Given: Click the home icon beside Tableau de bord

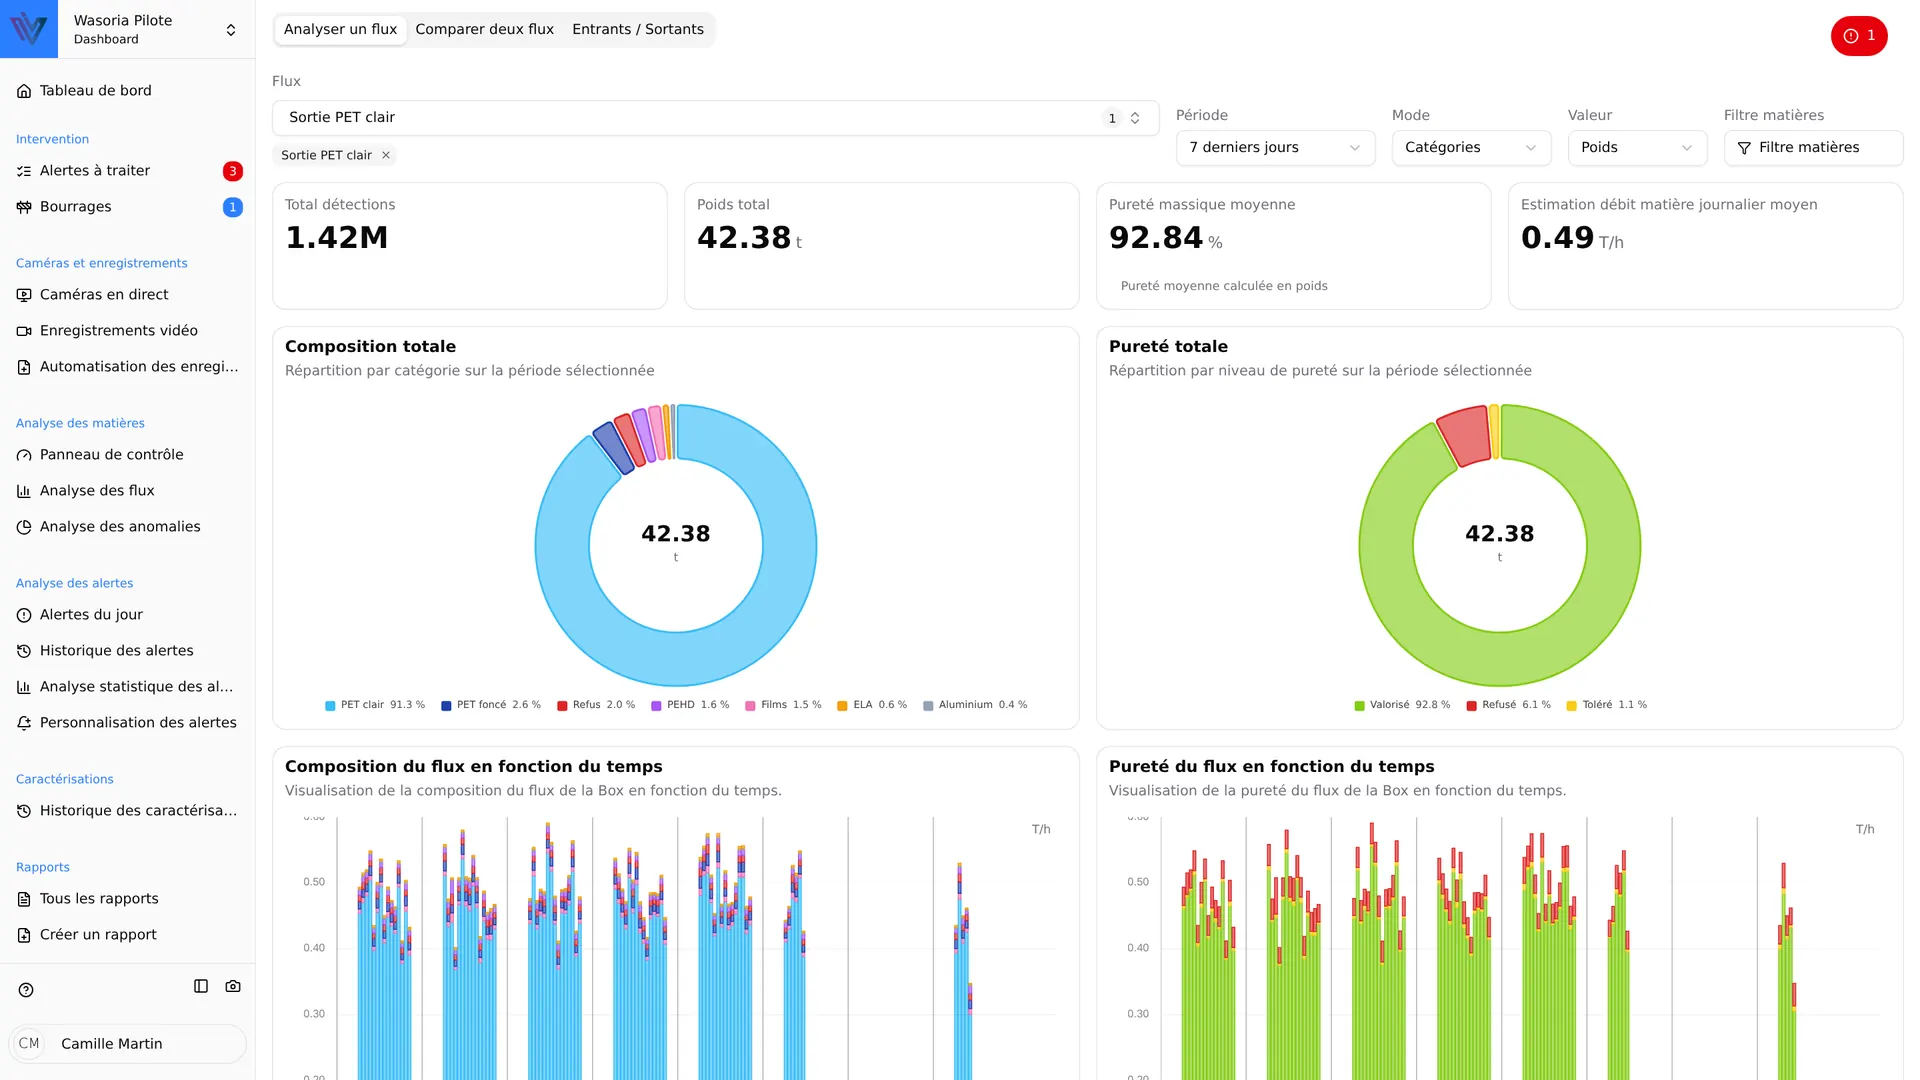Looking at the screenshot, I should tap(24, 91).
